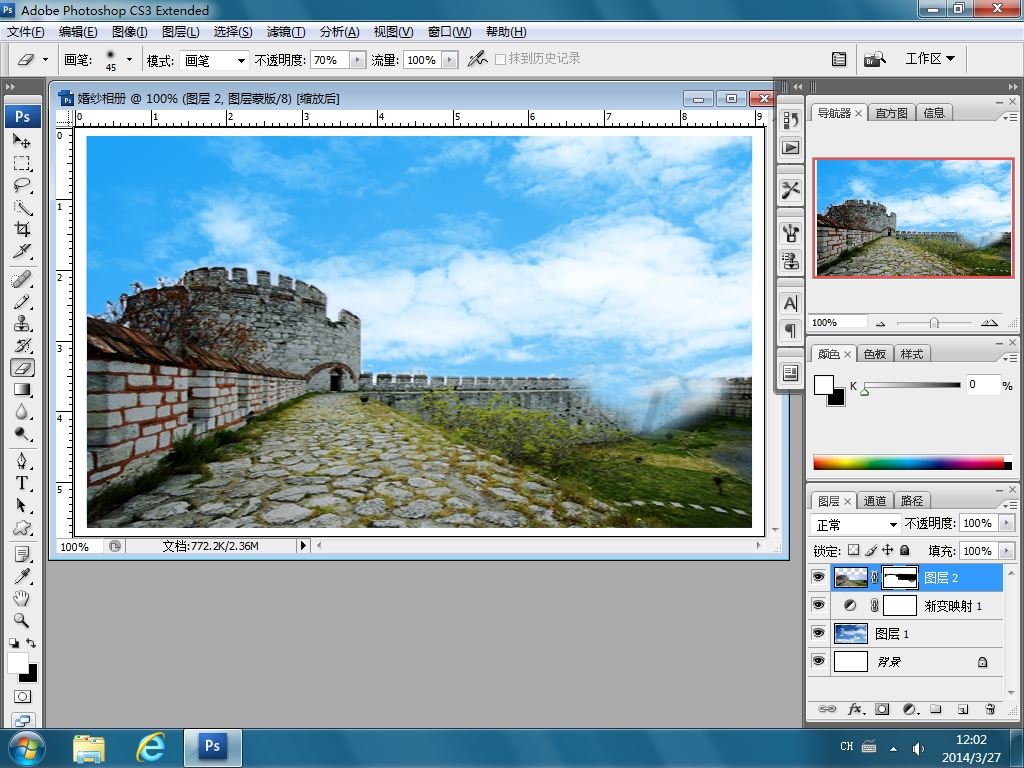Switch to the 直方图 tab
The width and height of the screenshot is (1024, 768).
[891, 113]
